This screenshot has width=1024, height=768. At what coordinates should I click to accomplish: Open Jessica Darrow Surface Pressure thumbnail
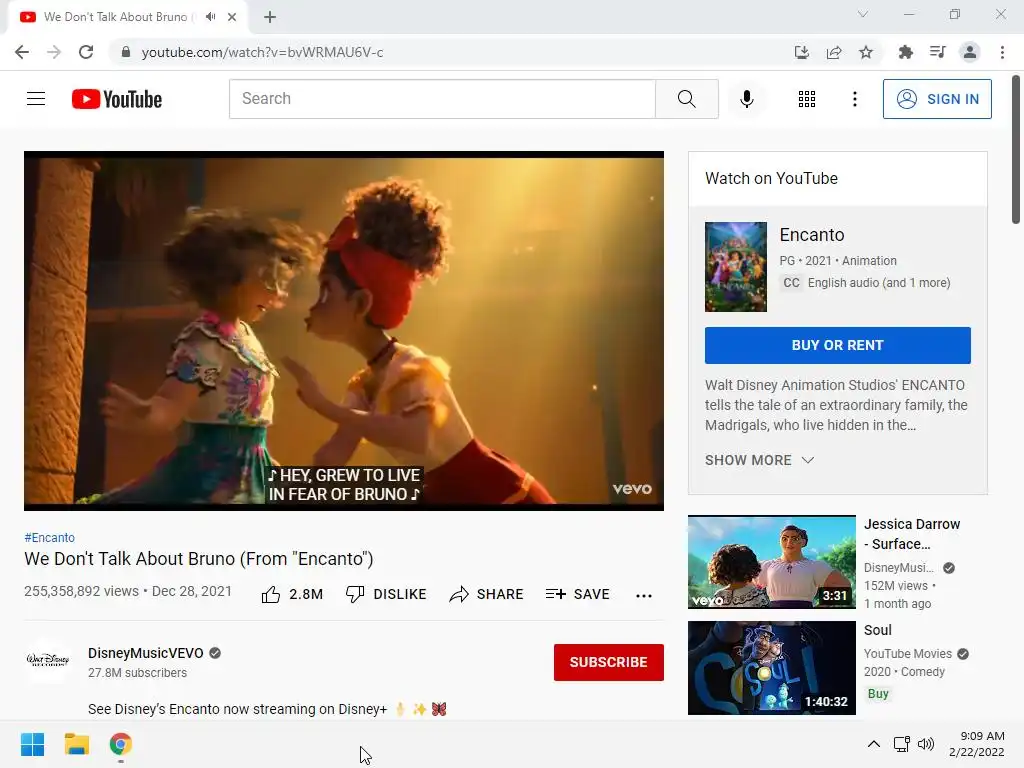pyautogui.click(x=771, y=562)
